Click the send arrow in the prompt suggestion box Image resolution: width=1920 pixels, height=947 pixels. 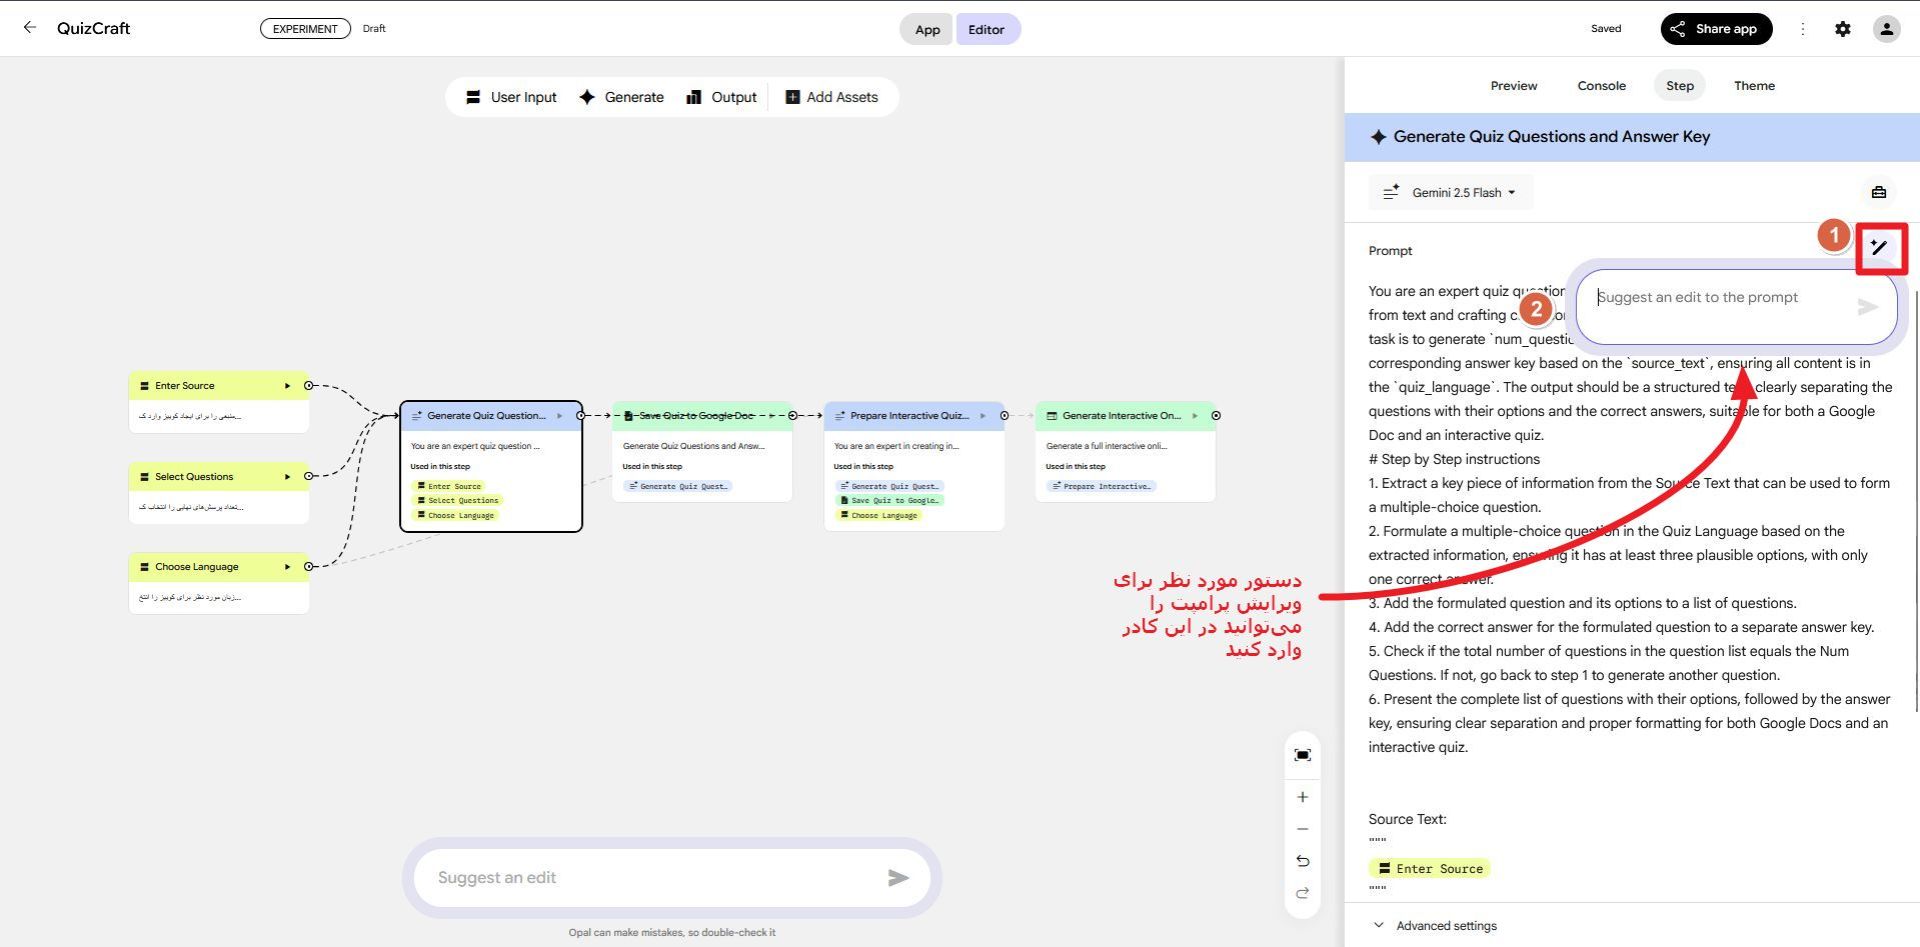[1868, 308]
